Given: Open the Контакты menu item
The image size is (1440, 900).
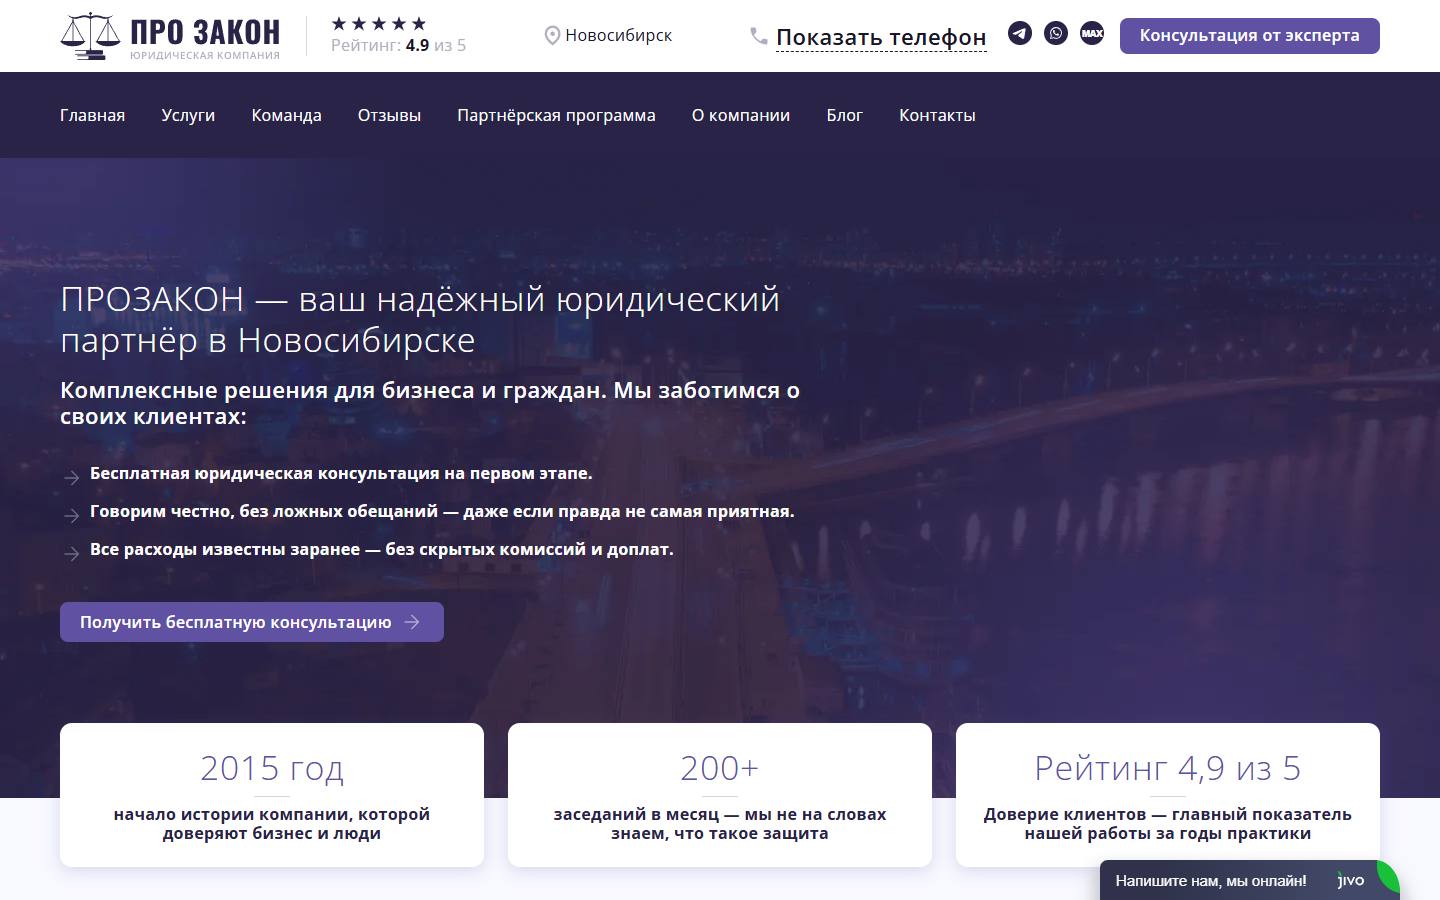Looking at the screenshot, I should [x=937, y=115].
